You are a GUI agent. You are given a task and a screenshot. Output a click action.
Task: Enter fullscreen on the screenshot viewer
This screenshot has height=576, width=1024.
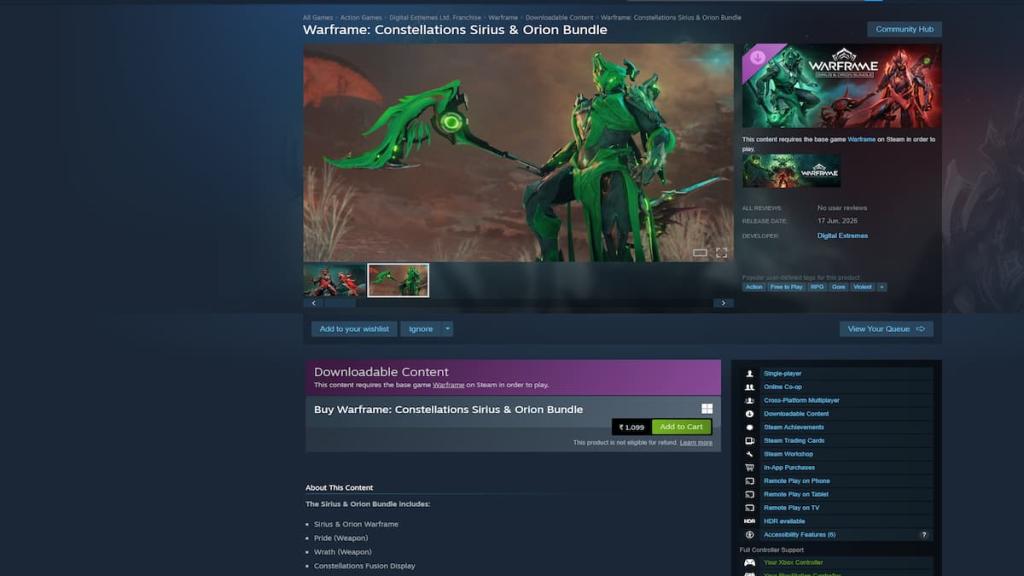point(721,253)
